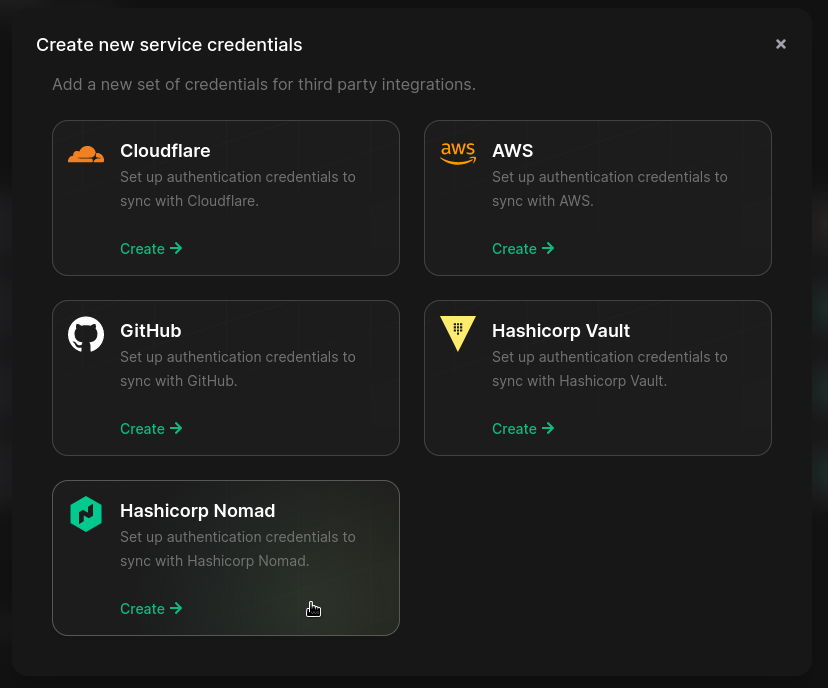Close the service credentials dialog
Screen dimensions: 828x688
[x=781, y=44]
